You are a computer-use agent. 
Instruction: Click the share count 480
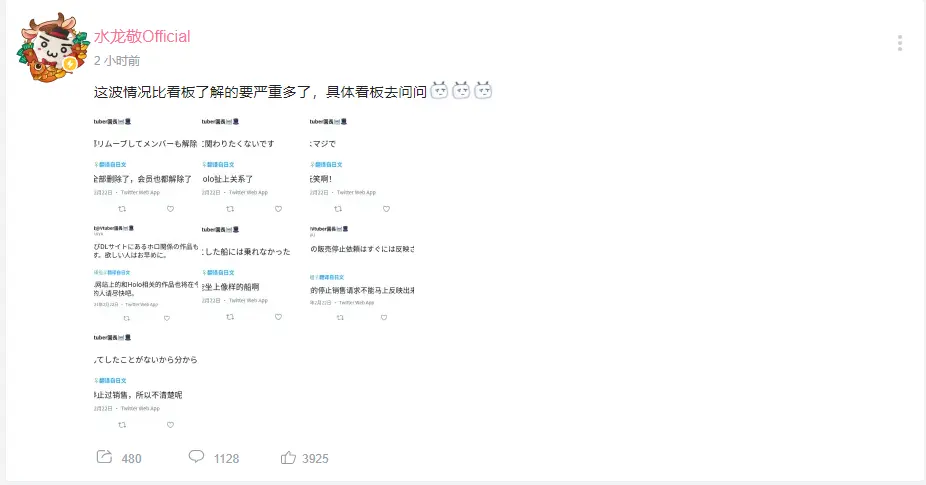point(131,458)
